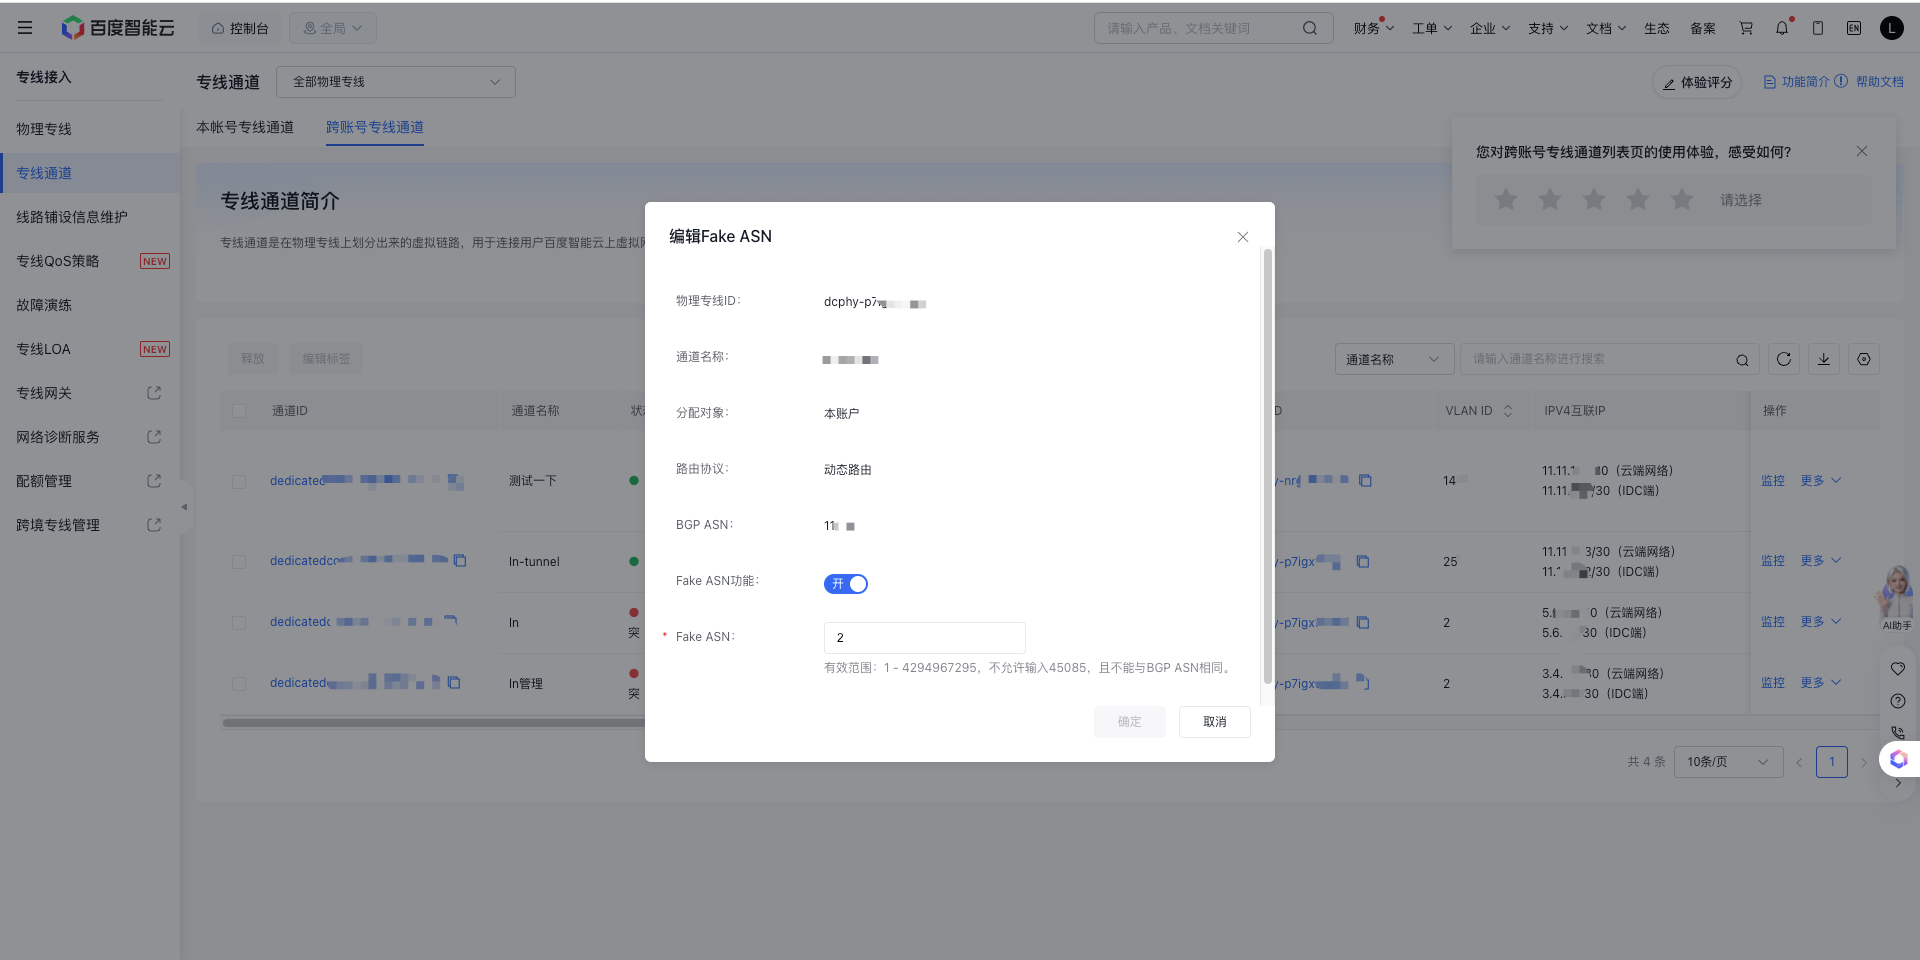The image size is (1920, 960).
Task: Close the 编辑Fake ASN dialog
Action: (x=1243, y=237)
